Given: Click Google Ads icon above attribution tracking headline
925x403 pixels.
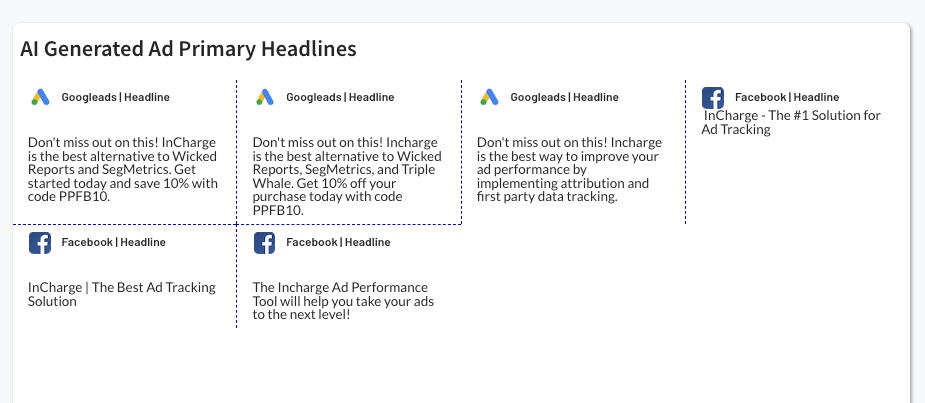Looking at the screenshot, I should tap(489, 97).
